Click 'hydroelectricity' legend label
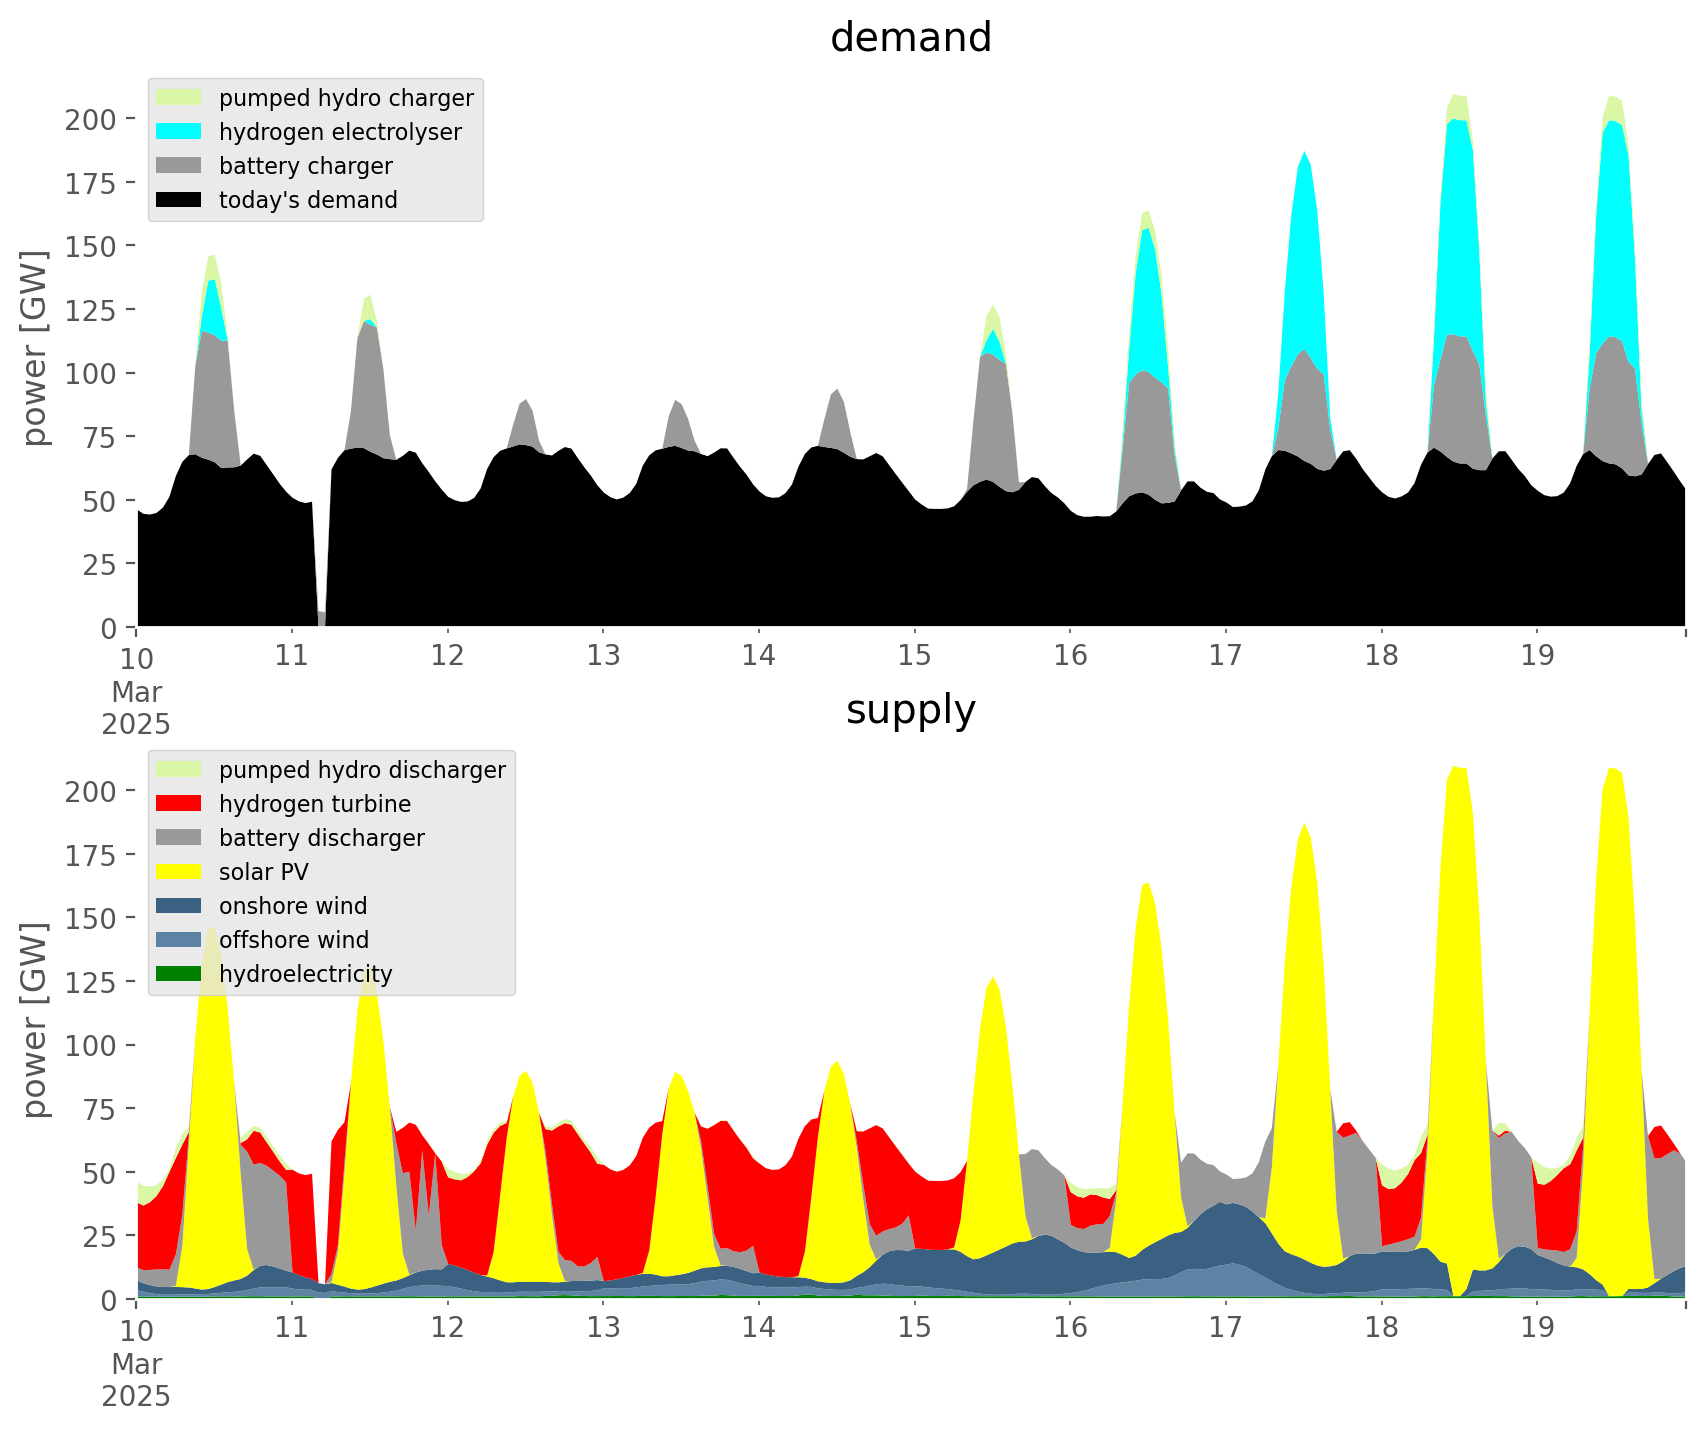The image size is (1706, 1431). (306, 974)
